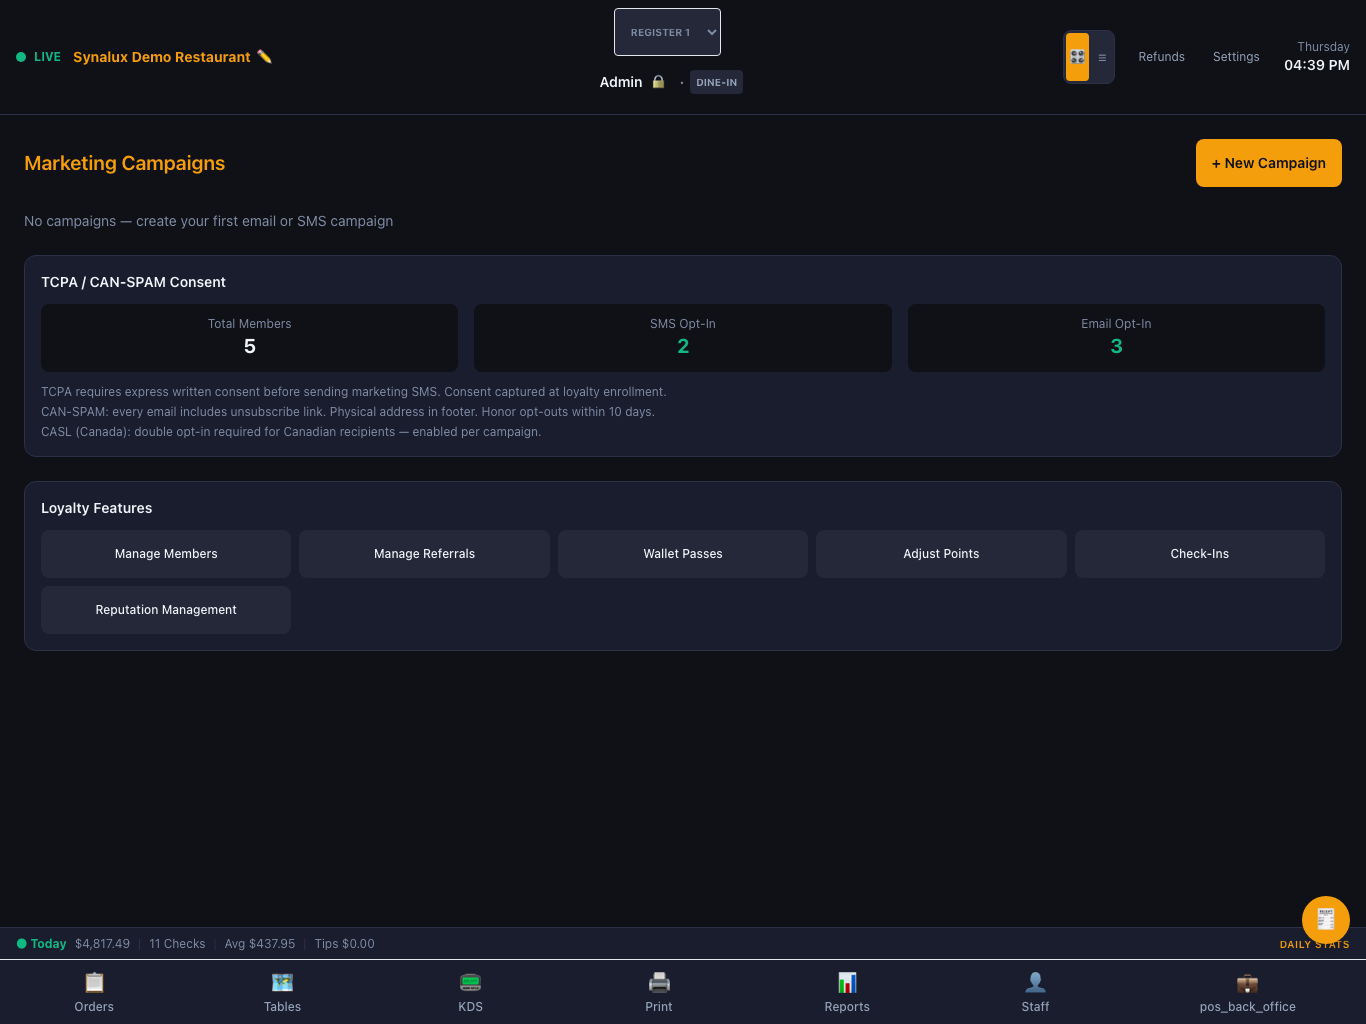Switch to grid view toggle
The image size is (1366, 1024).
1077,57
